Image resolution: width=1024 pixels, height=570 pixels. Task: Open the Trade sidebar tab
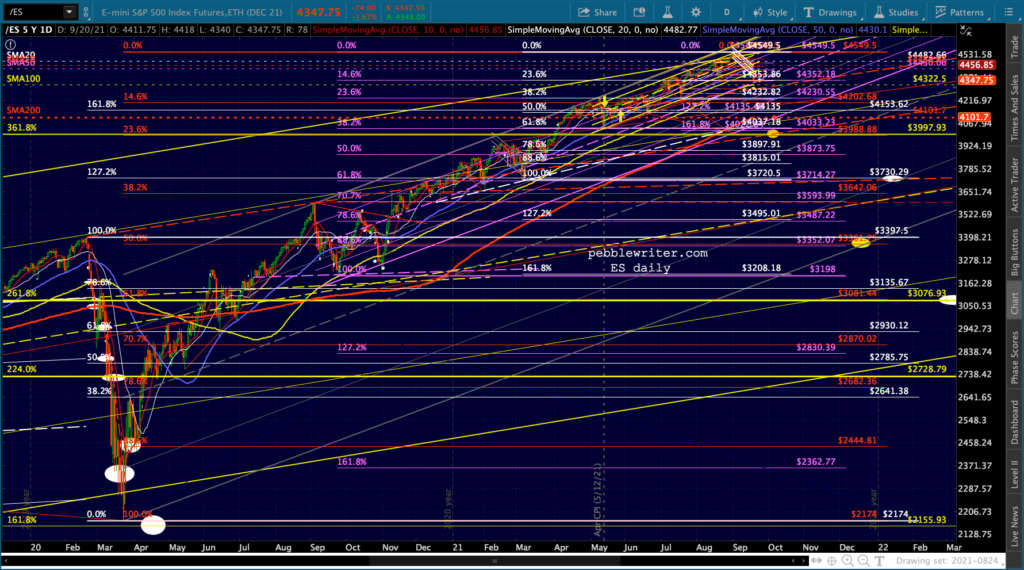(x=1014, y=46)
